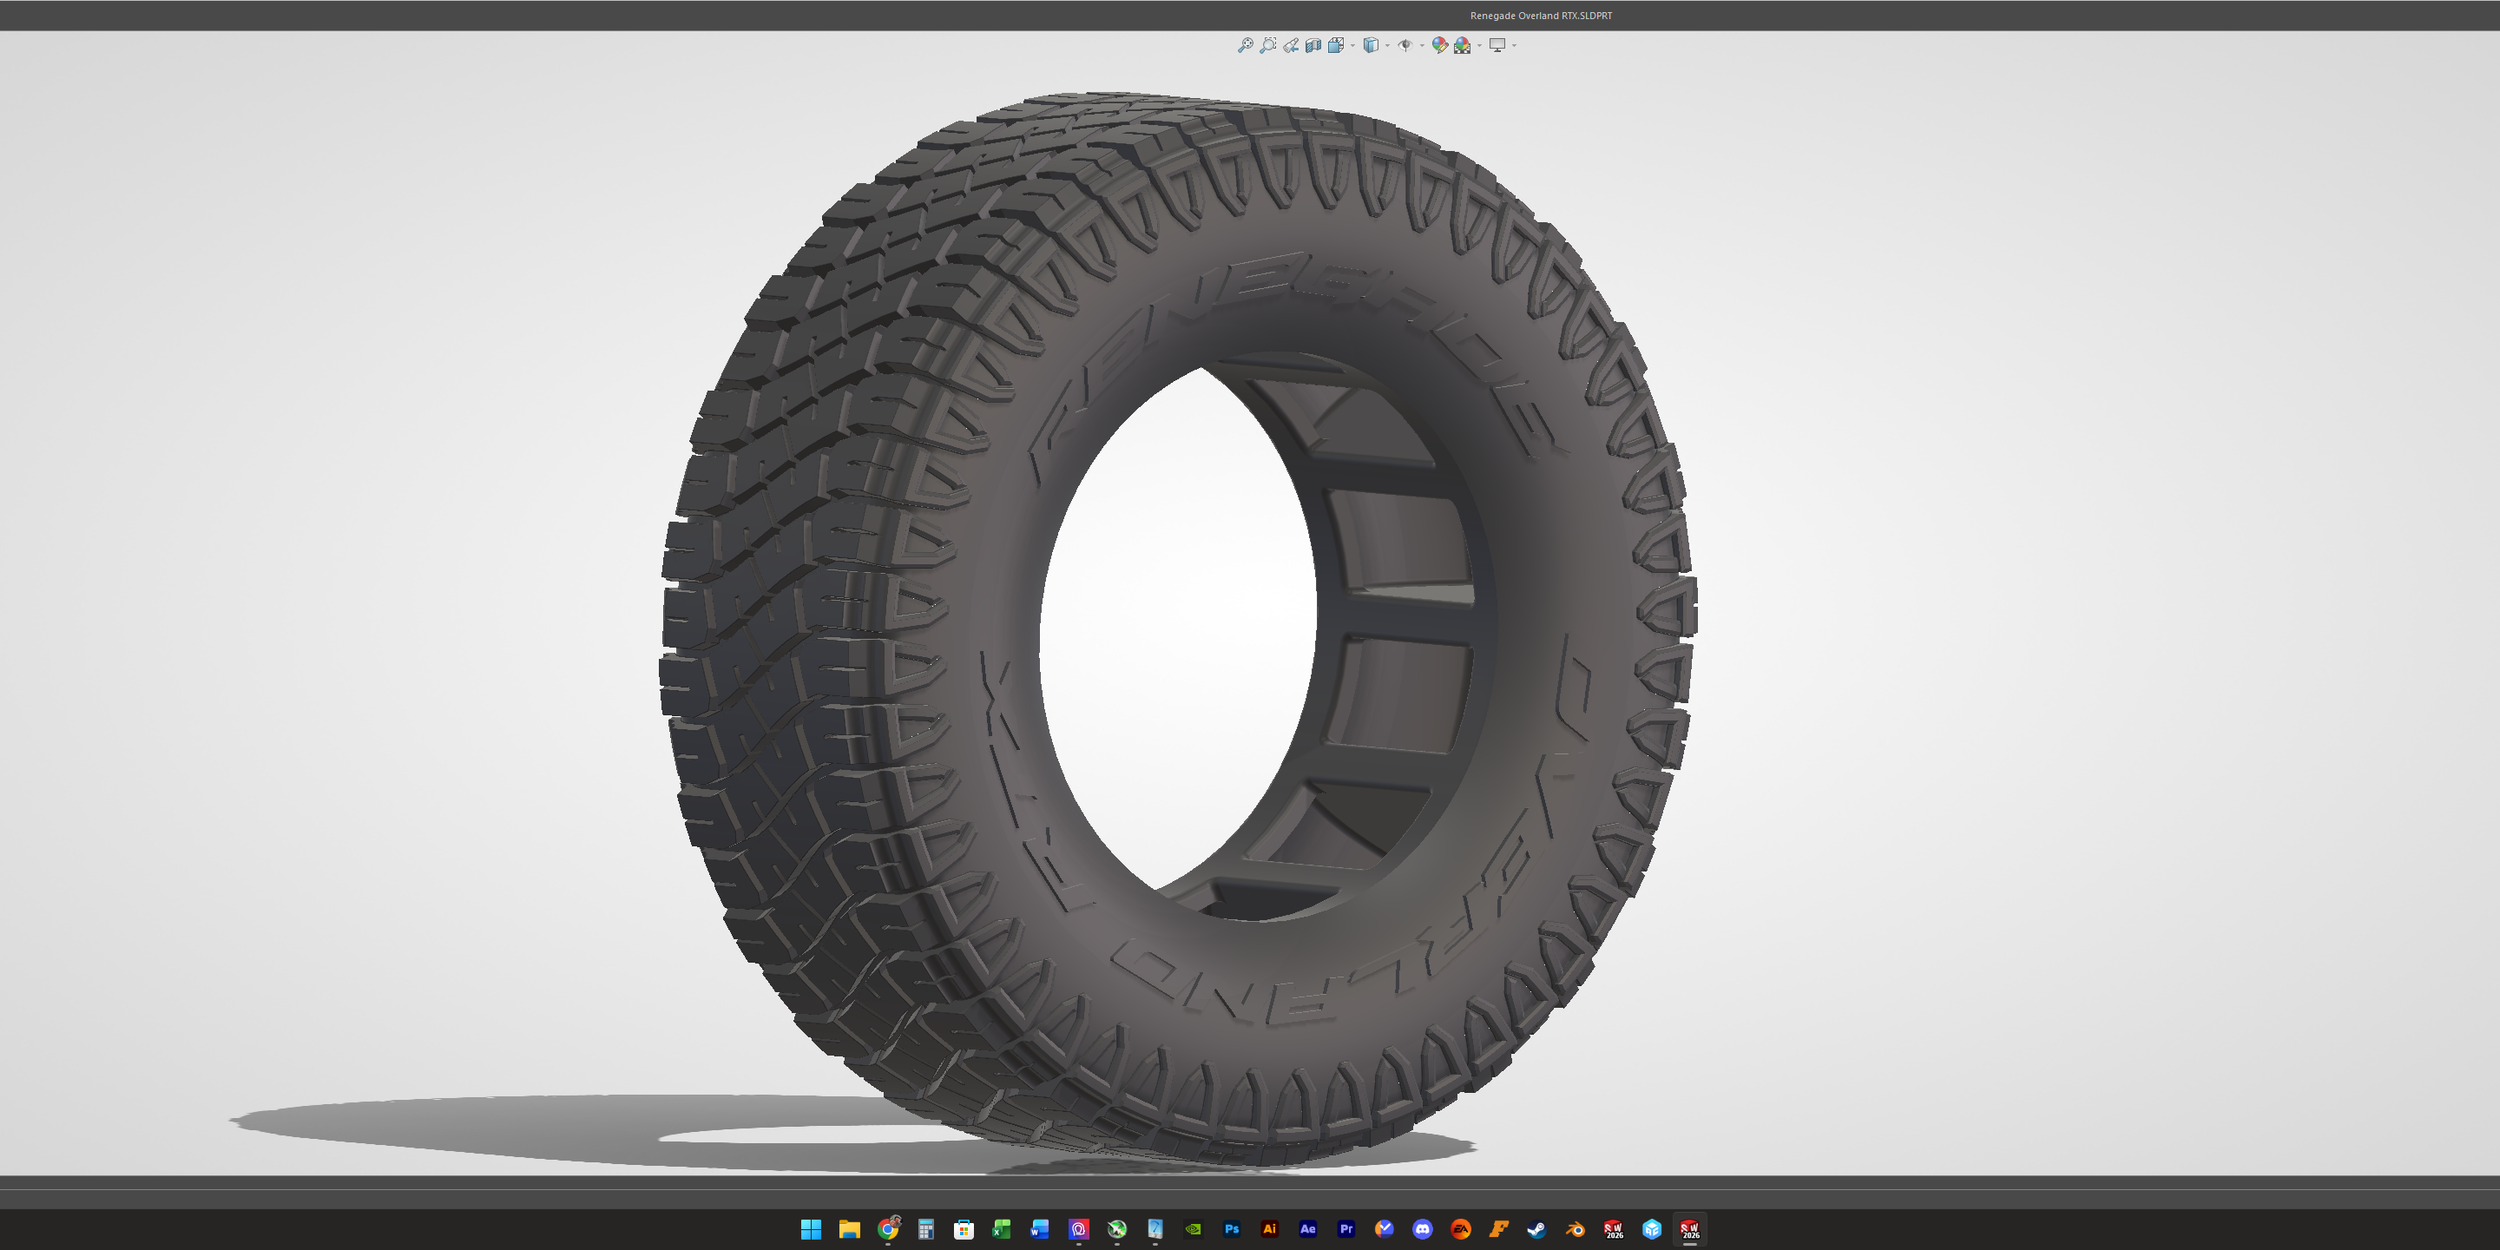Open Microsoft Store from the taskbar
The height and width of the screenshot is (1250, 2500).
coord(964,1229)
